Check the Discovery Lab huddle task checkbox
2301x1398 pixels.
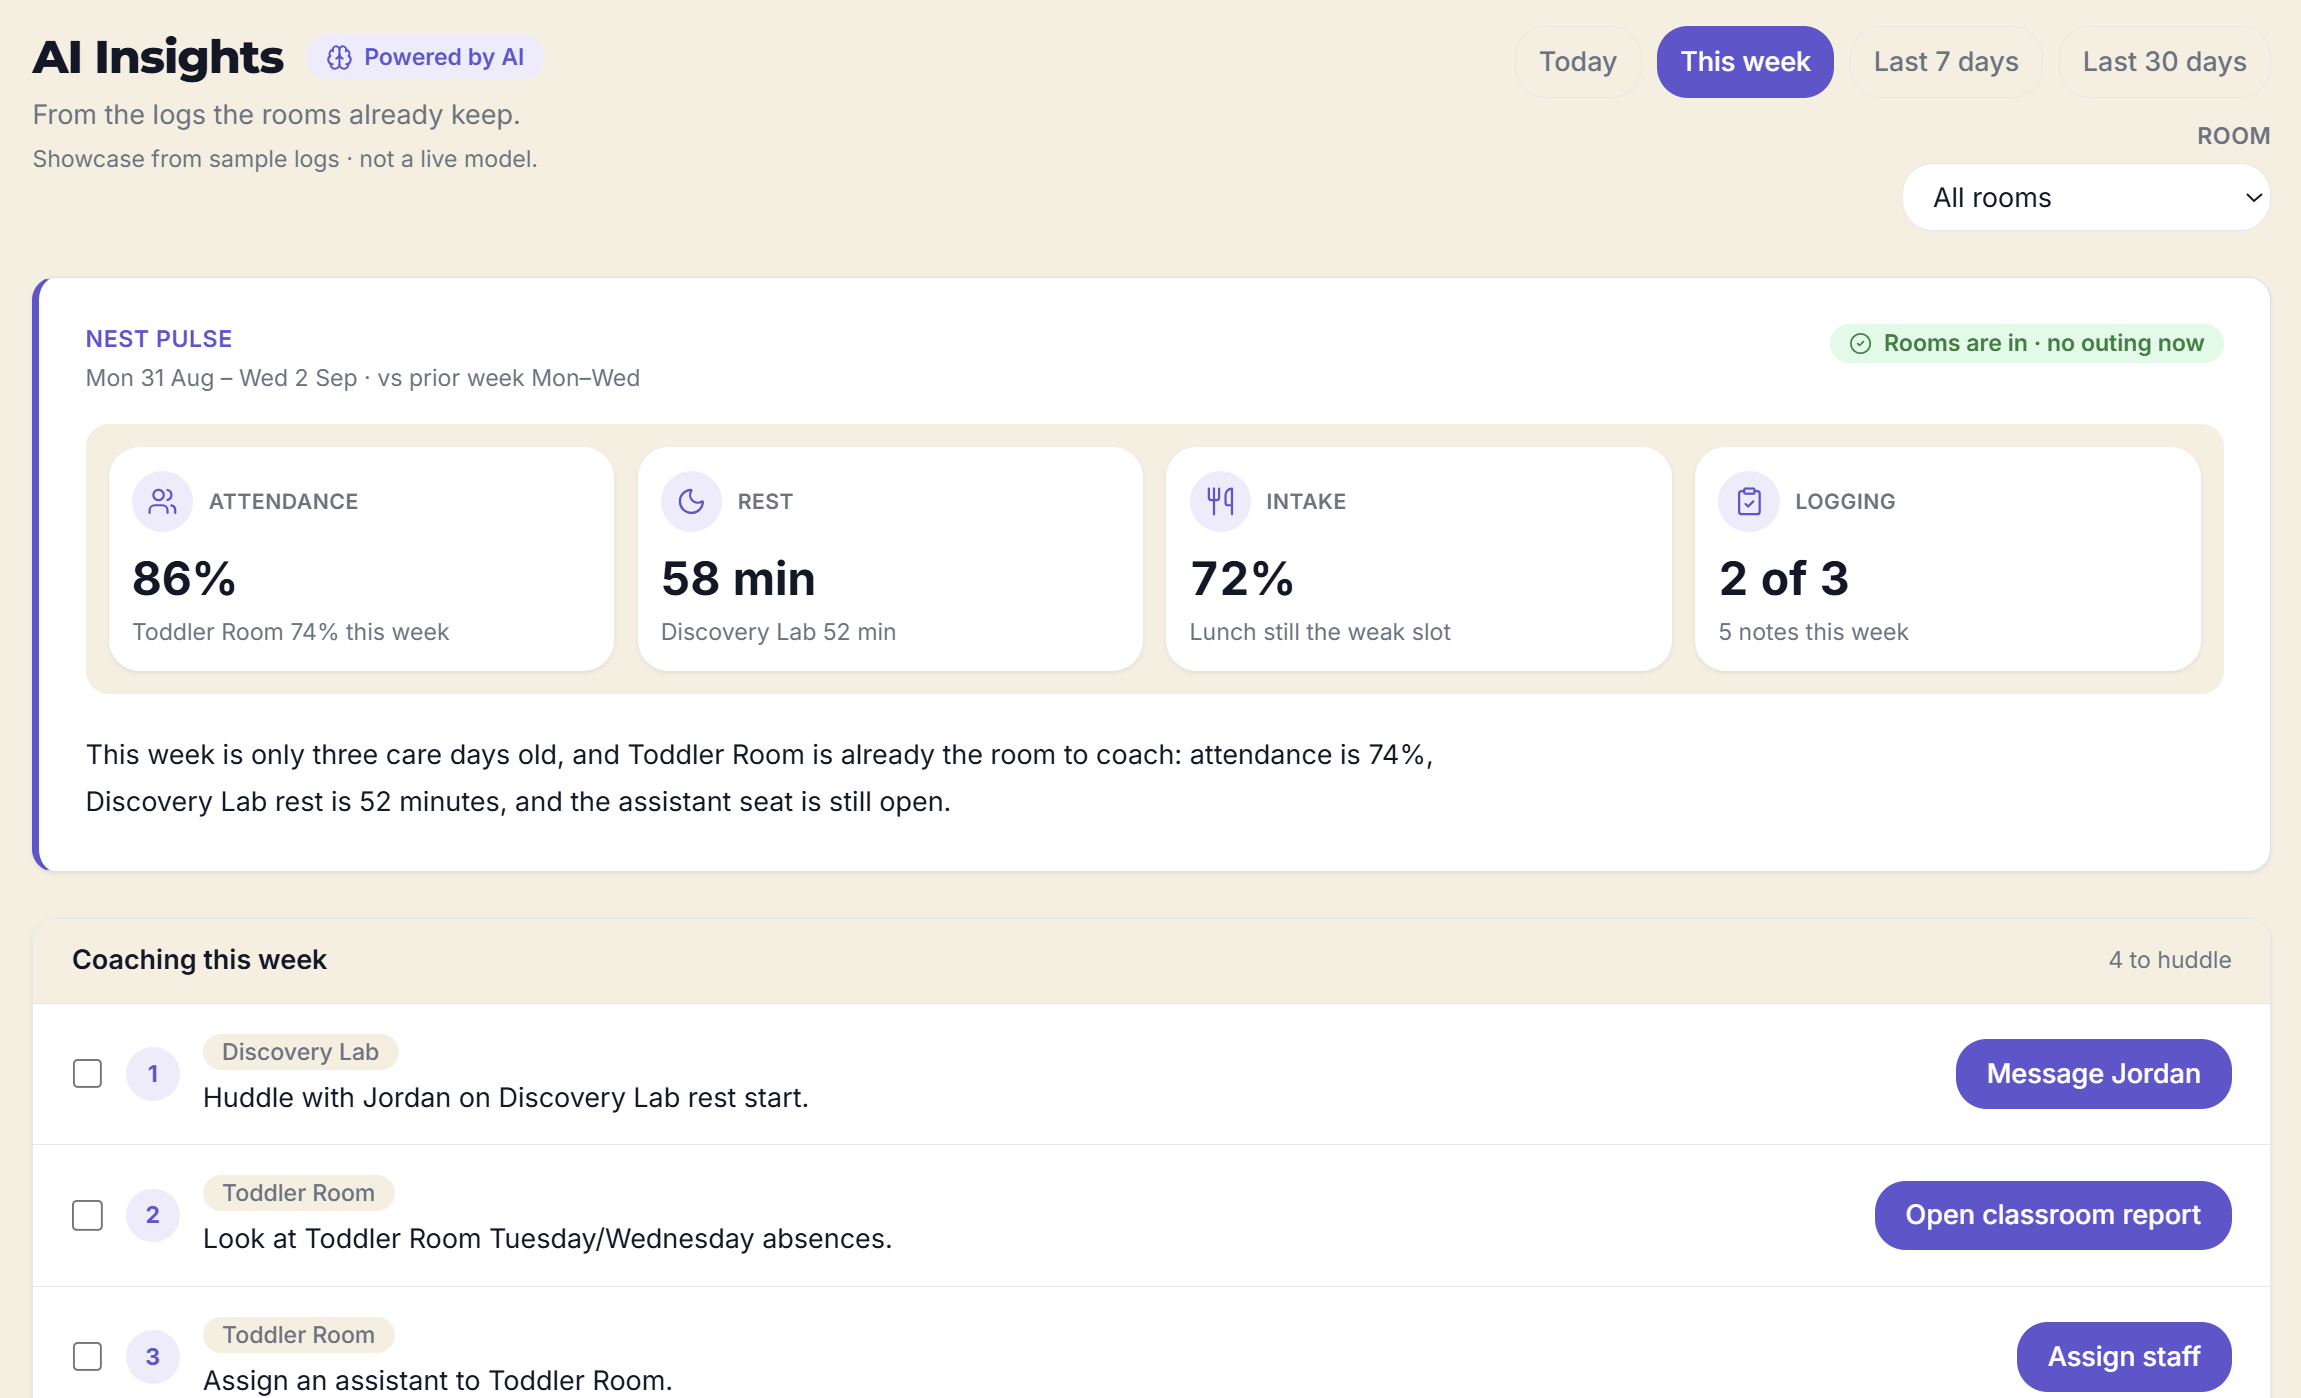tap(88, 1074)
